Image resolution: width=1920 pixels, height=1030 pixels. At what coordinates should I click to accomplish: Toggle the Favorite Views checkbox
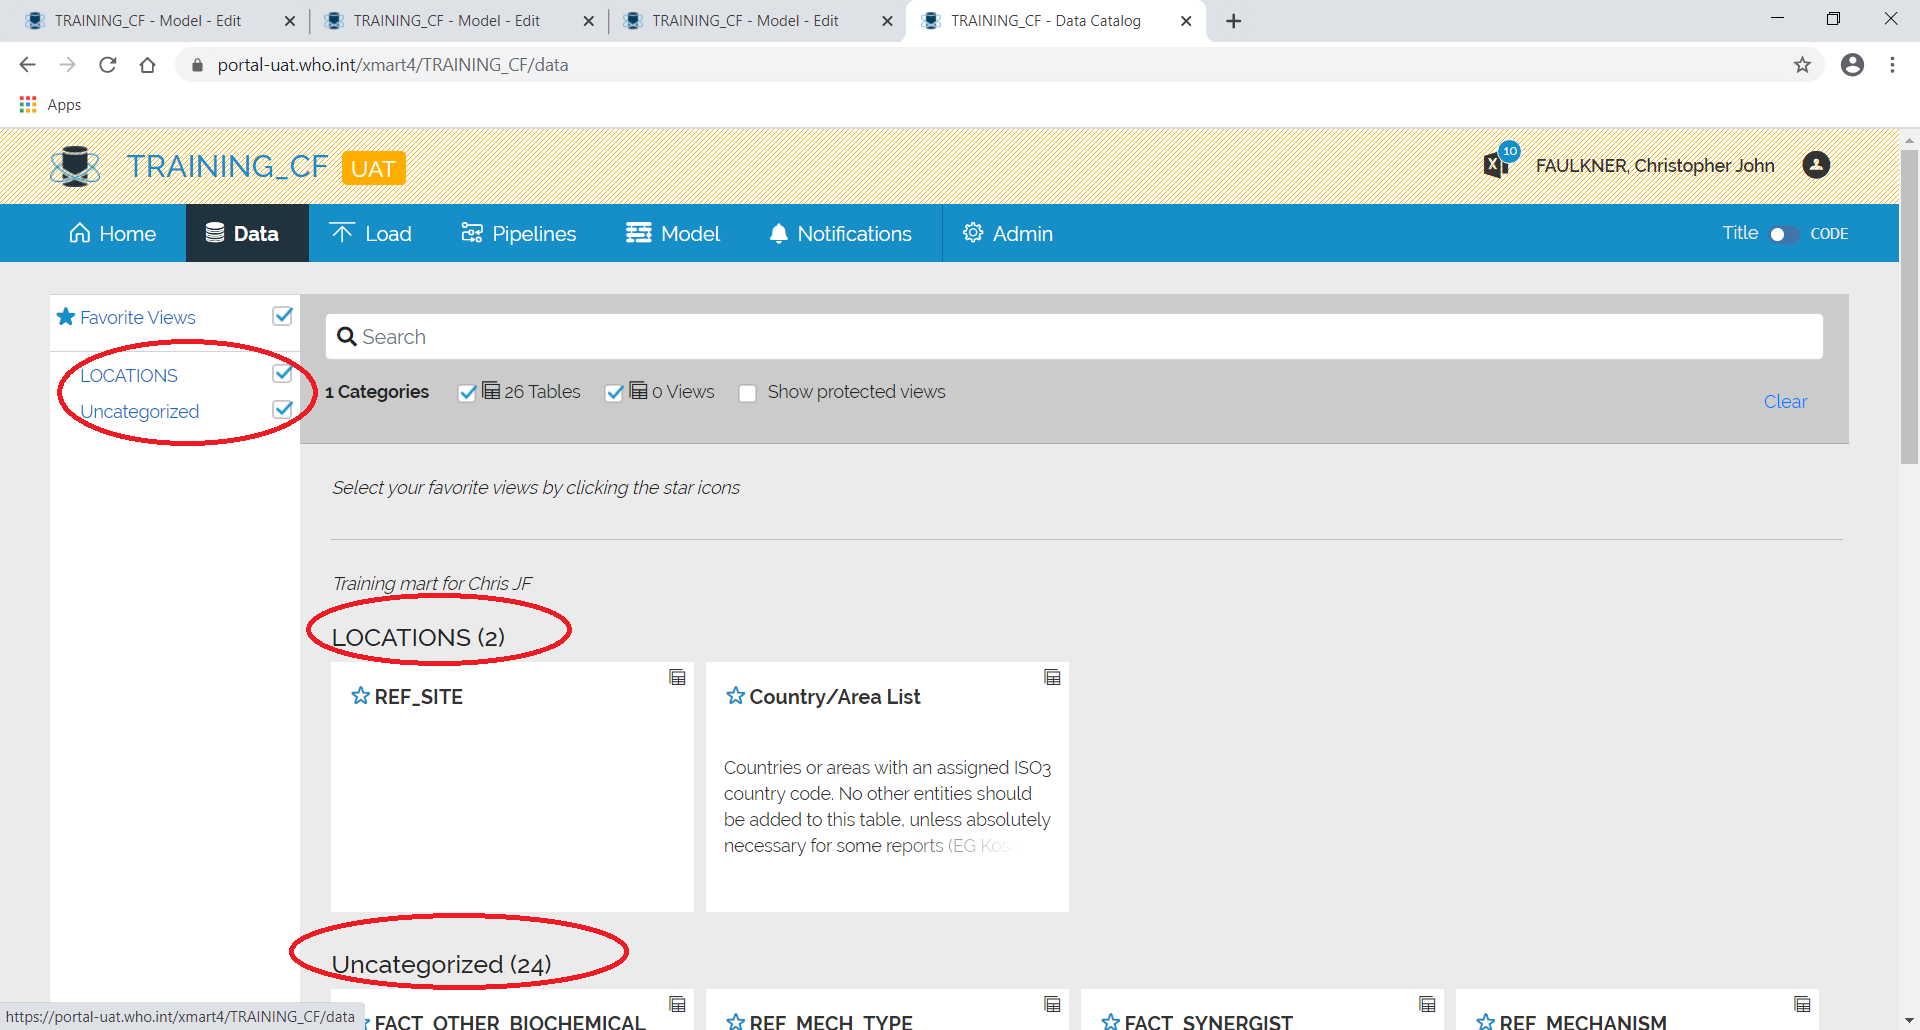(x=283, y=316)
